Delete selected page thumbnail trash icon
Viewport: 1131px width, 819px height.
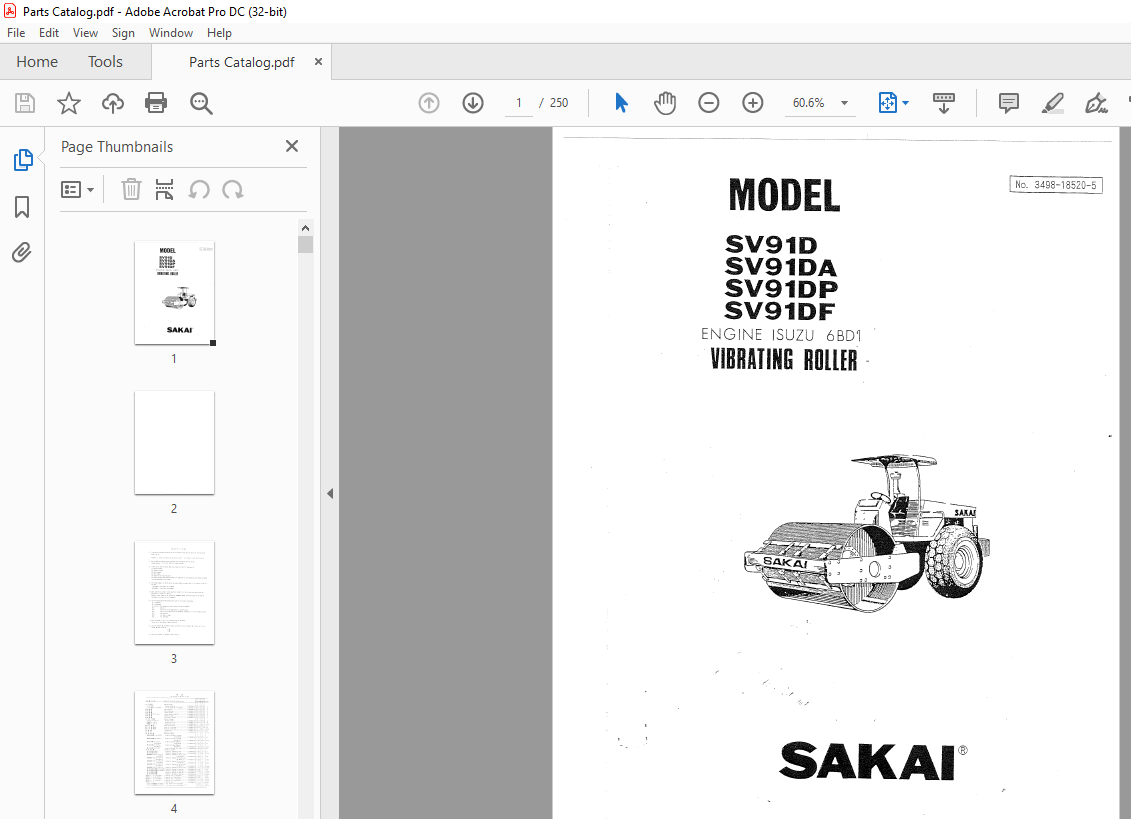click(x=131, y=189)
